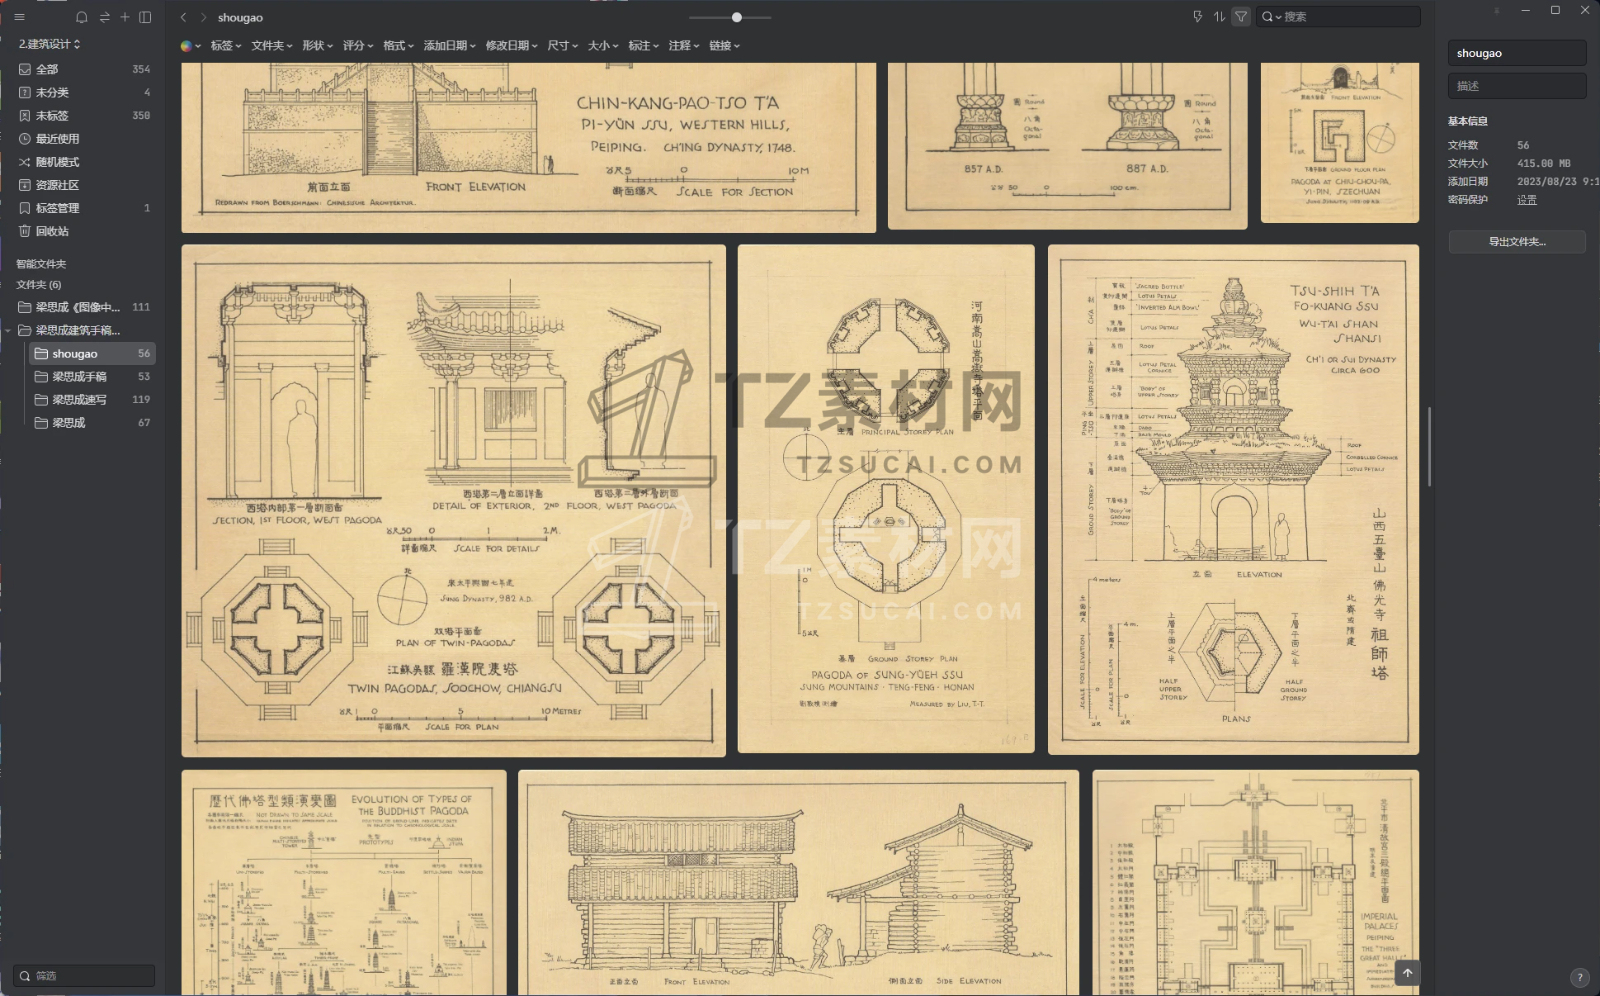Open the 标签 filter dropdown

(x=226, y=45)
